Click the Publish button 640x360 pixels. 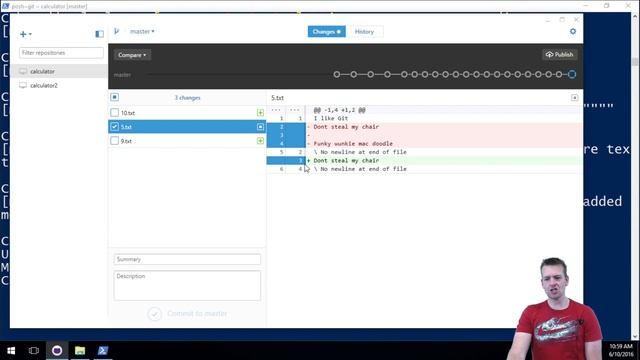tap(560, 55)
